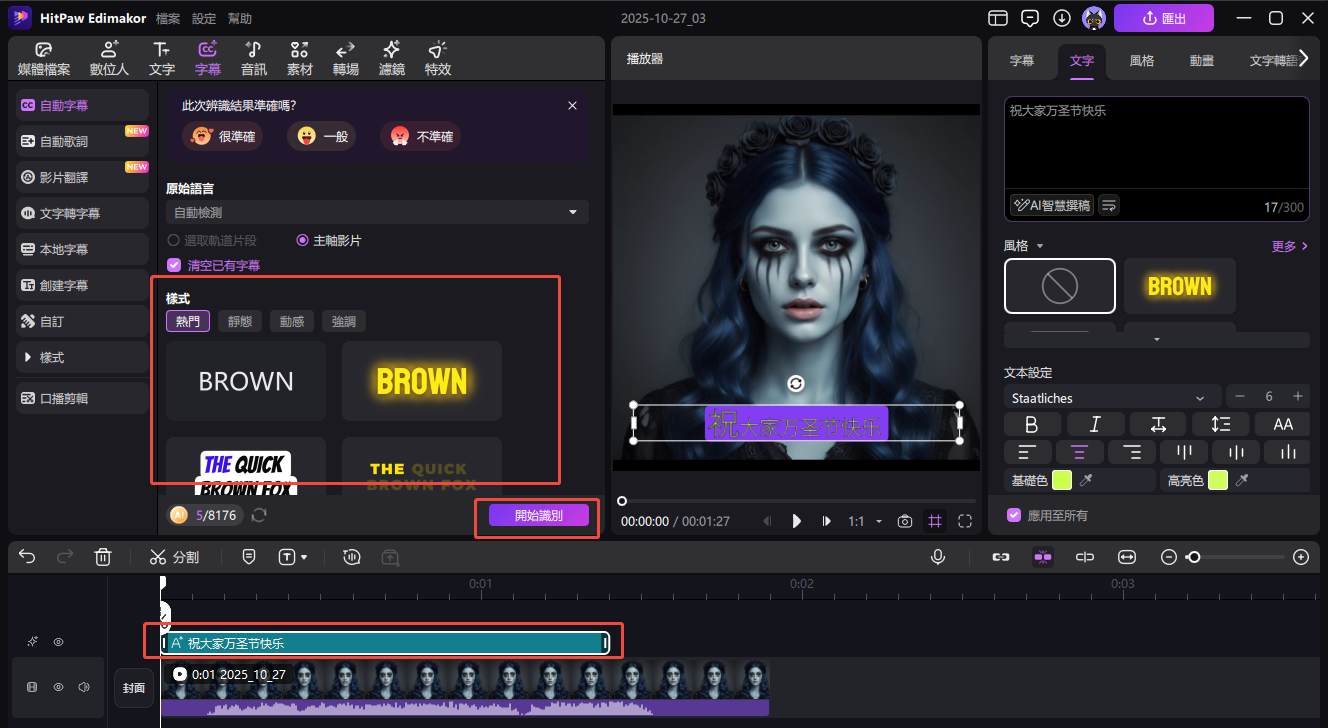Click the undo arrow in timeline toolbar

[x=27, y=557]
